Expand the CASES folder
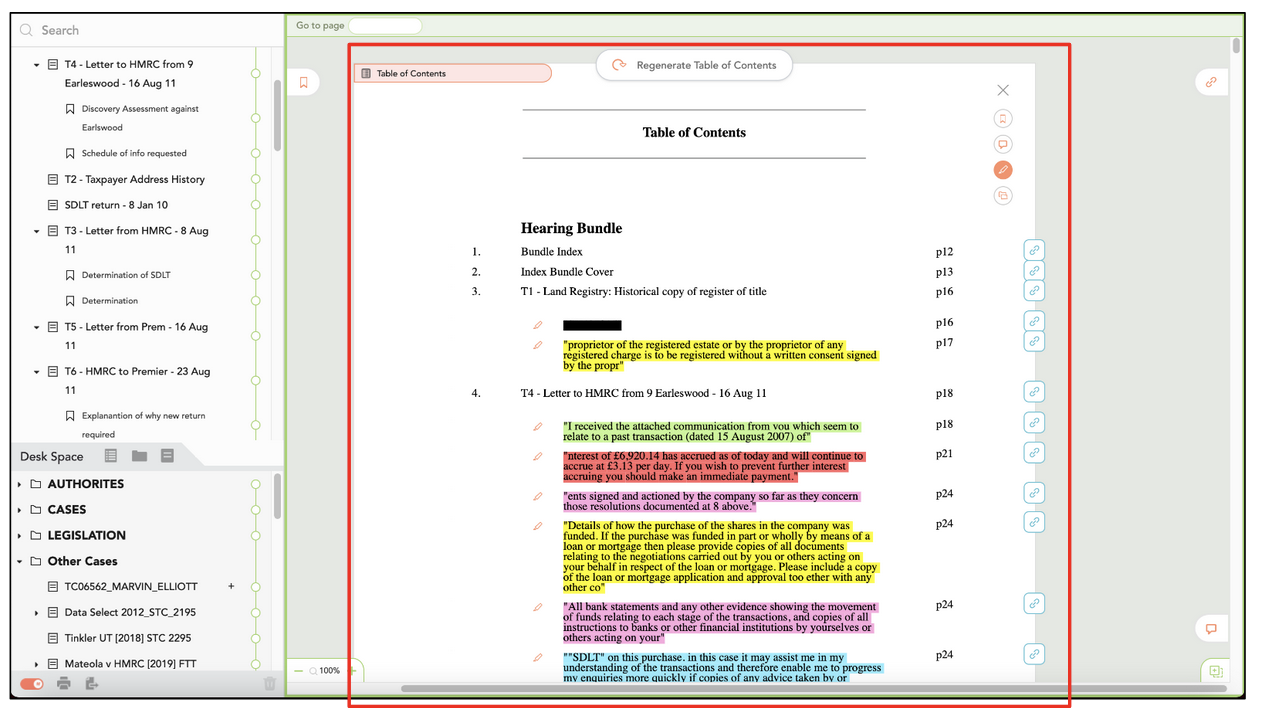 pyautogui.click(x=20, y=510)
